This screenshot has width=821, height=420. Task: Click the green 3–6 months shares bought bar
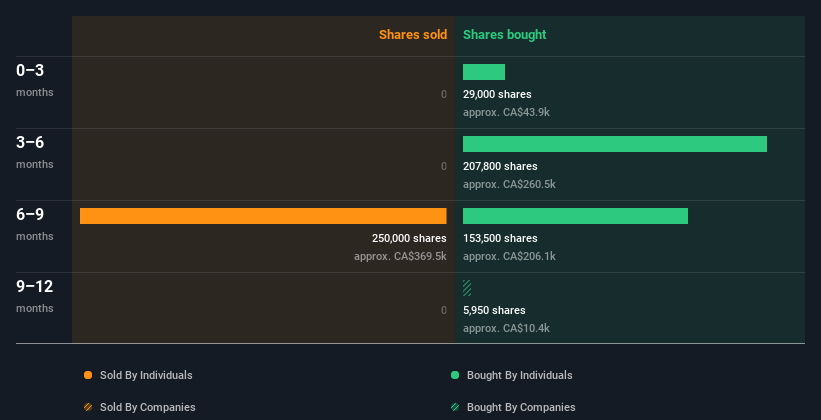point(615,144)
